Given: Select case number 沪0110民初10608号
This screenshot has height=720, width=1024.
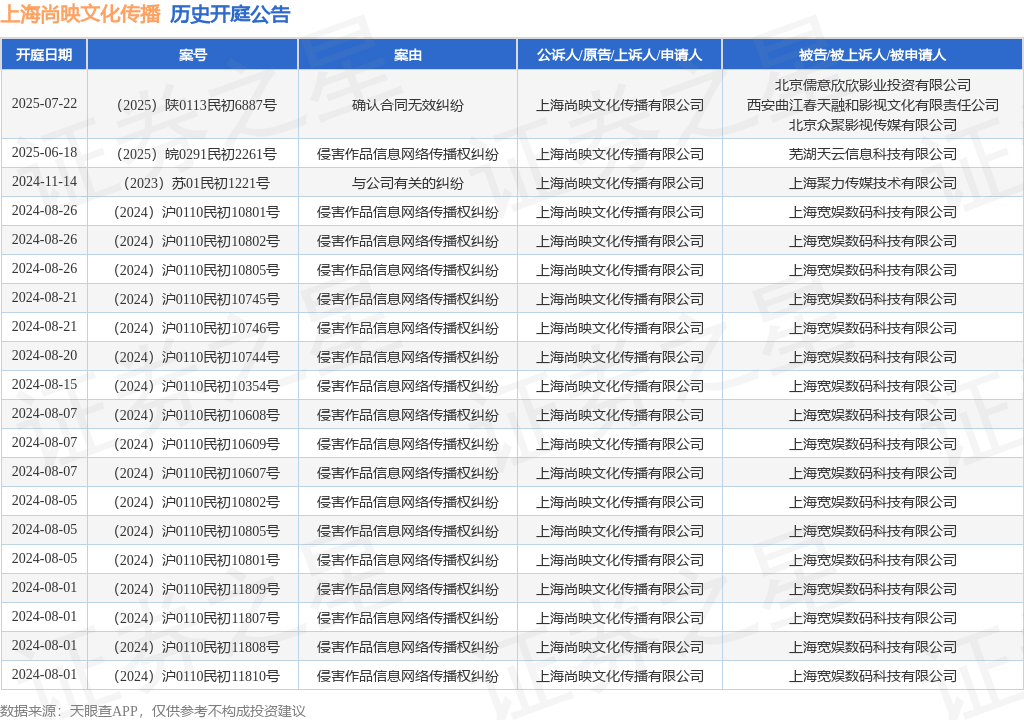Looking at the screenshot, I should 221,415.
